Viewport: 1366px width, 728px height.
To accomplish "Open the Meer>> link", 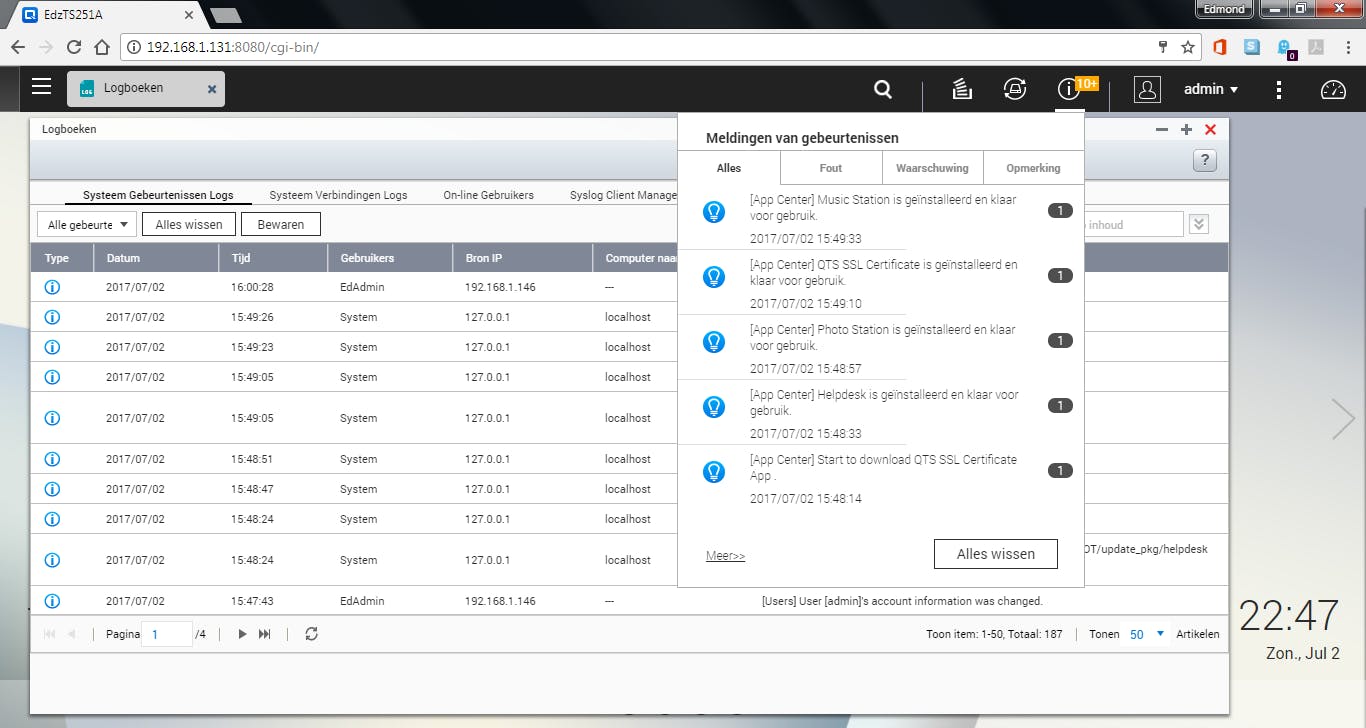I will (726, 556).
